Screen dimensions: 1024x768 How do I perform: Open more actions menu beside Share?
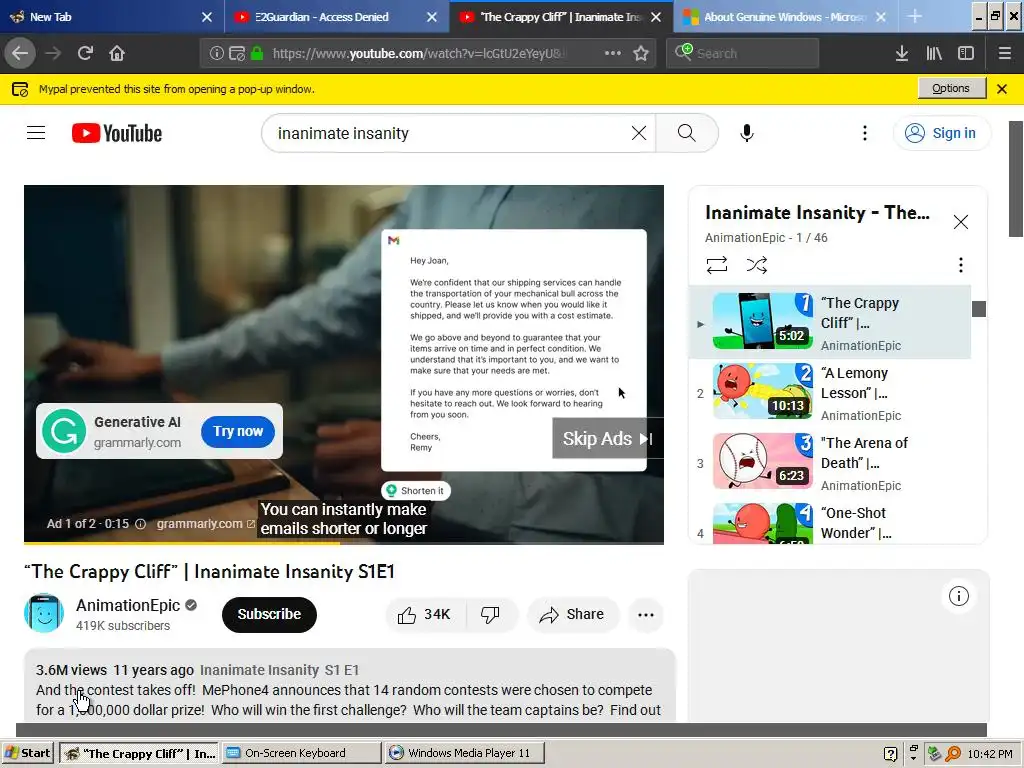point(645,615)
